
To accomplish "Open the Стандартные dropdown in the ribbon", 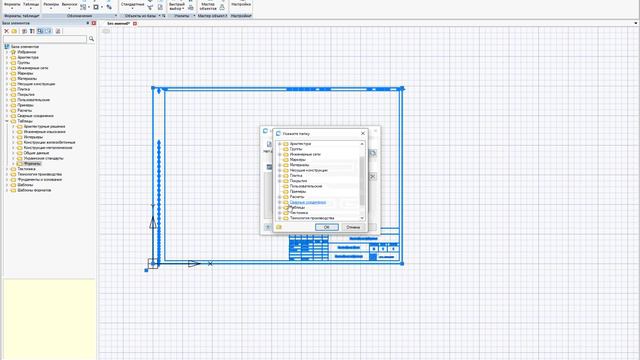I will [x=133, y=6].
